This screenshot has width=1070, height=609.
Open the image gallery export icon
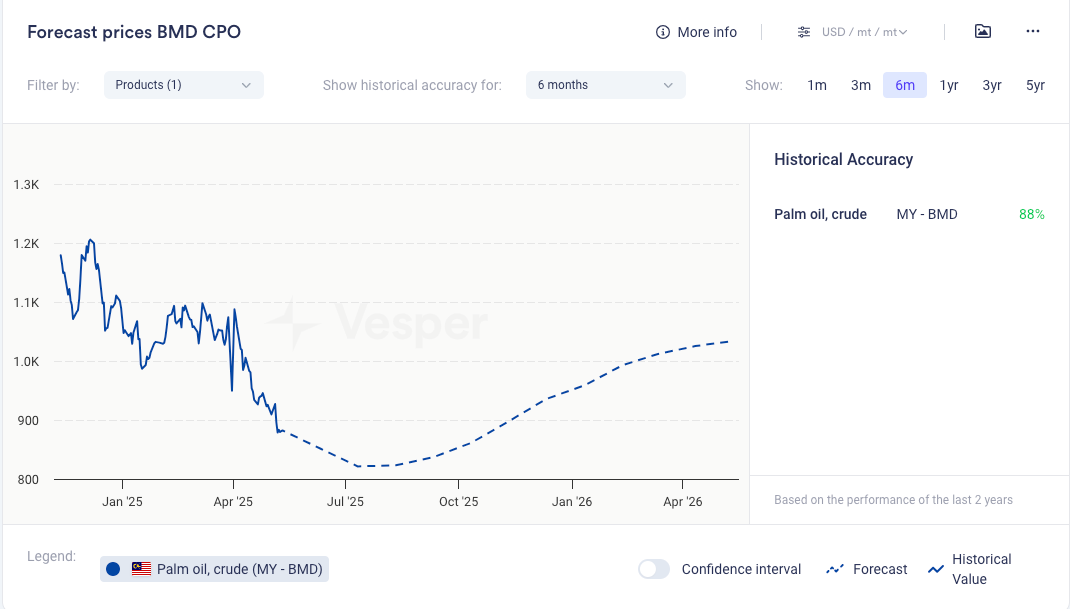point(983,31)
